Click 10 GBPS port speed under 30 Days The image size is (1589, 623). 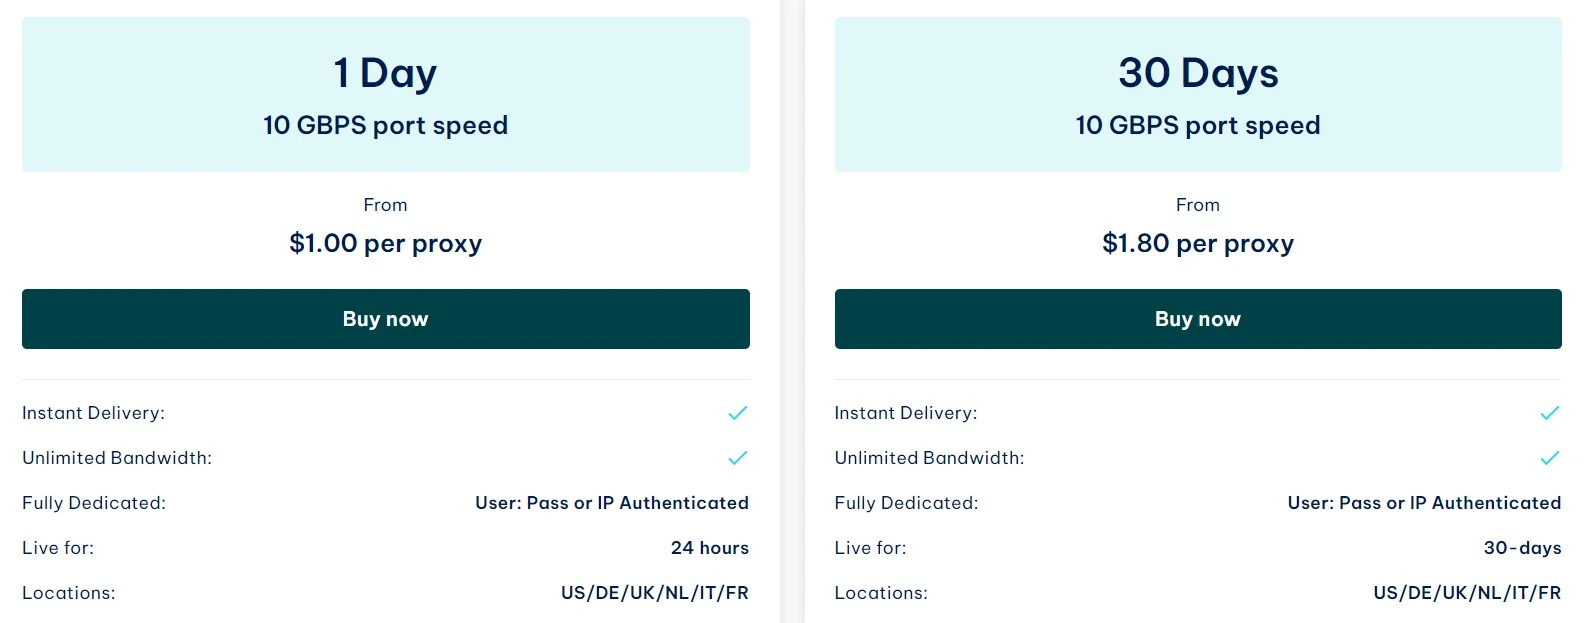1197,125
